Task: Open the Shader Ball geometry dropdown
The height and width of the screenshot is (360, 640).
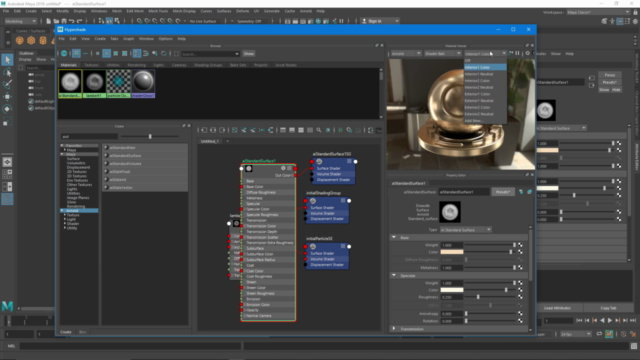Action: click(443, 53)
